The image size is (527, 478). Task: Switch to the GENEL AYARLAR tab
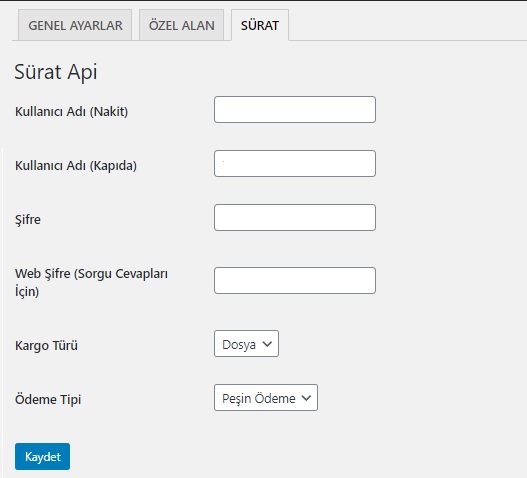click(x=75, y=25)
